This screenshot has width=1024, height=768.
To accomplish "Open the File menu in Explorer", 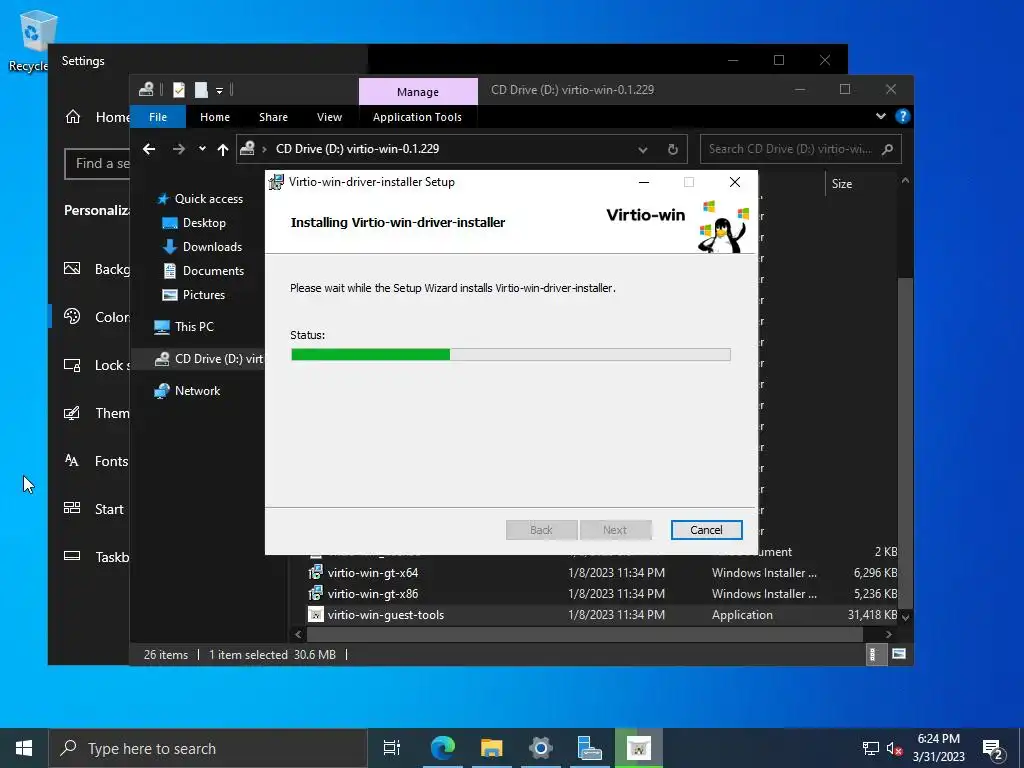I will (x=157, y=117).
